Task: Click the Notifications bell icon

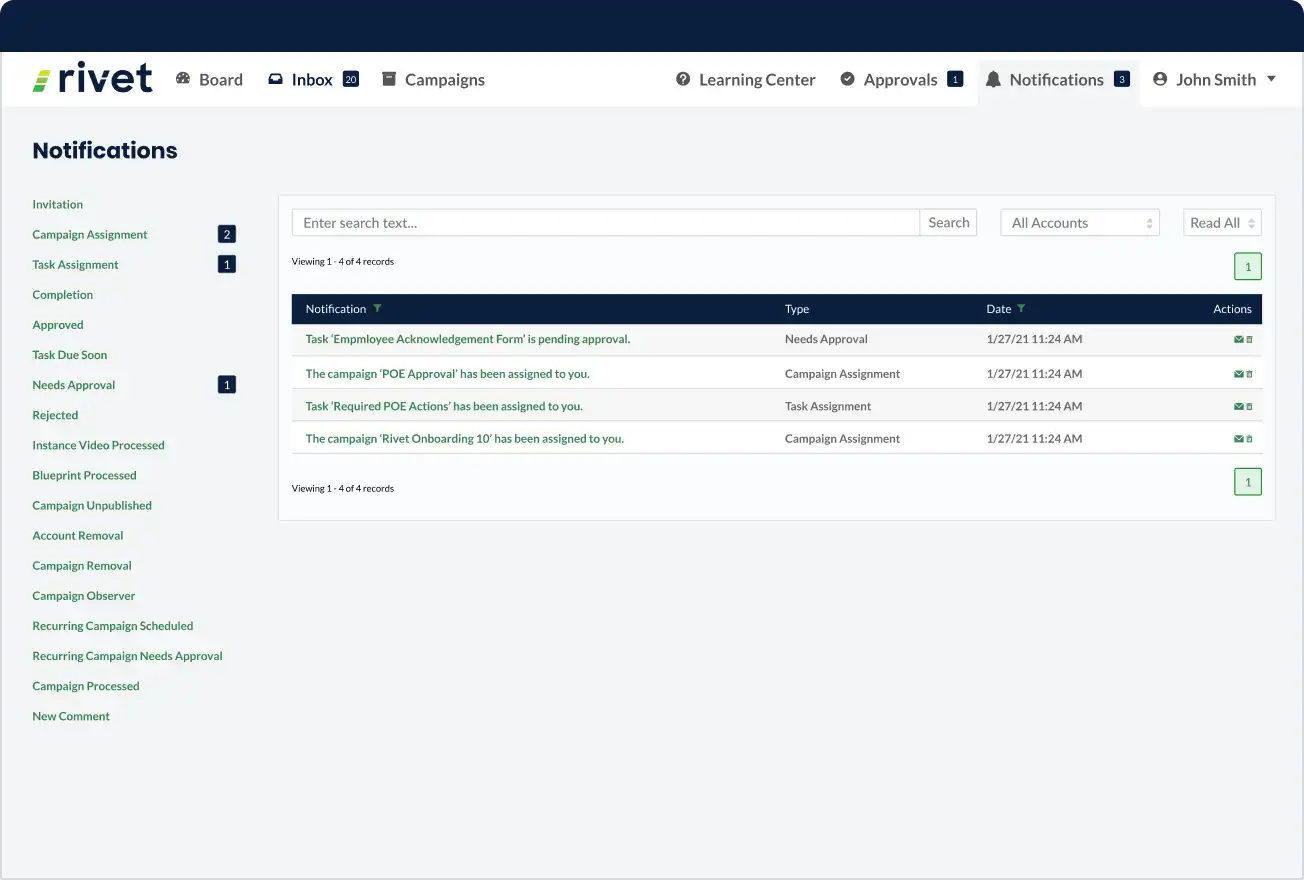Action: 993,79
